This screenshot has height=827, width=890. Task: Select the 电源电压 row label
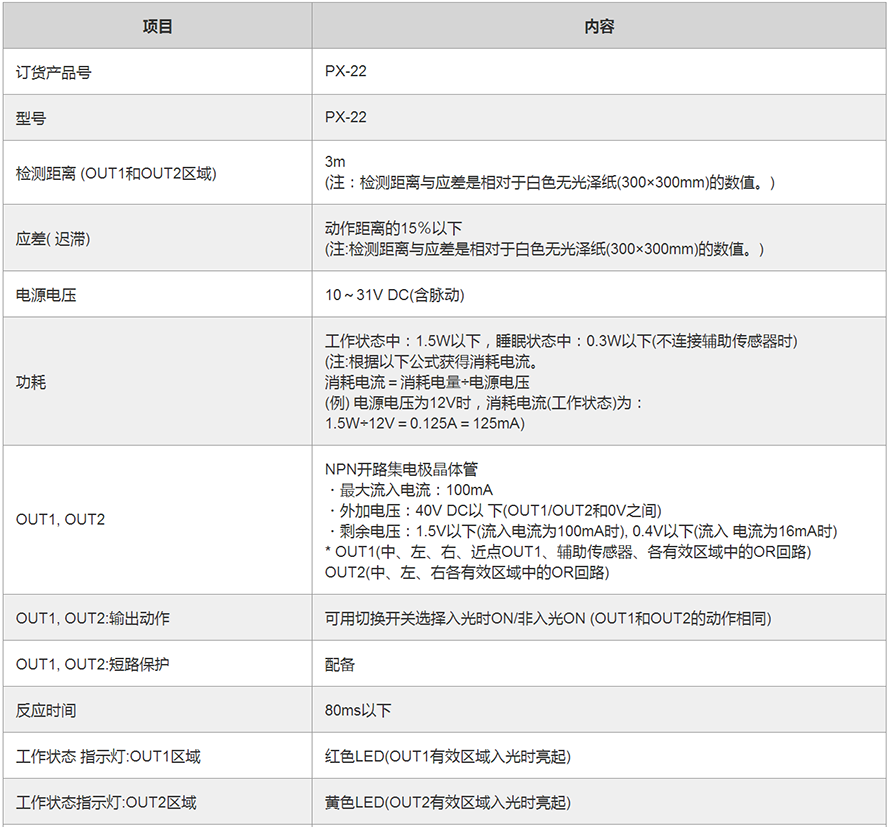[46, 295]
